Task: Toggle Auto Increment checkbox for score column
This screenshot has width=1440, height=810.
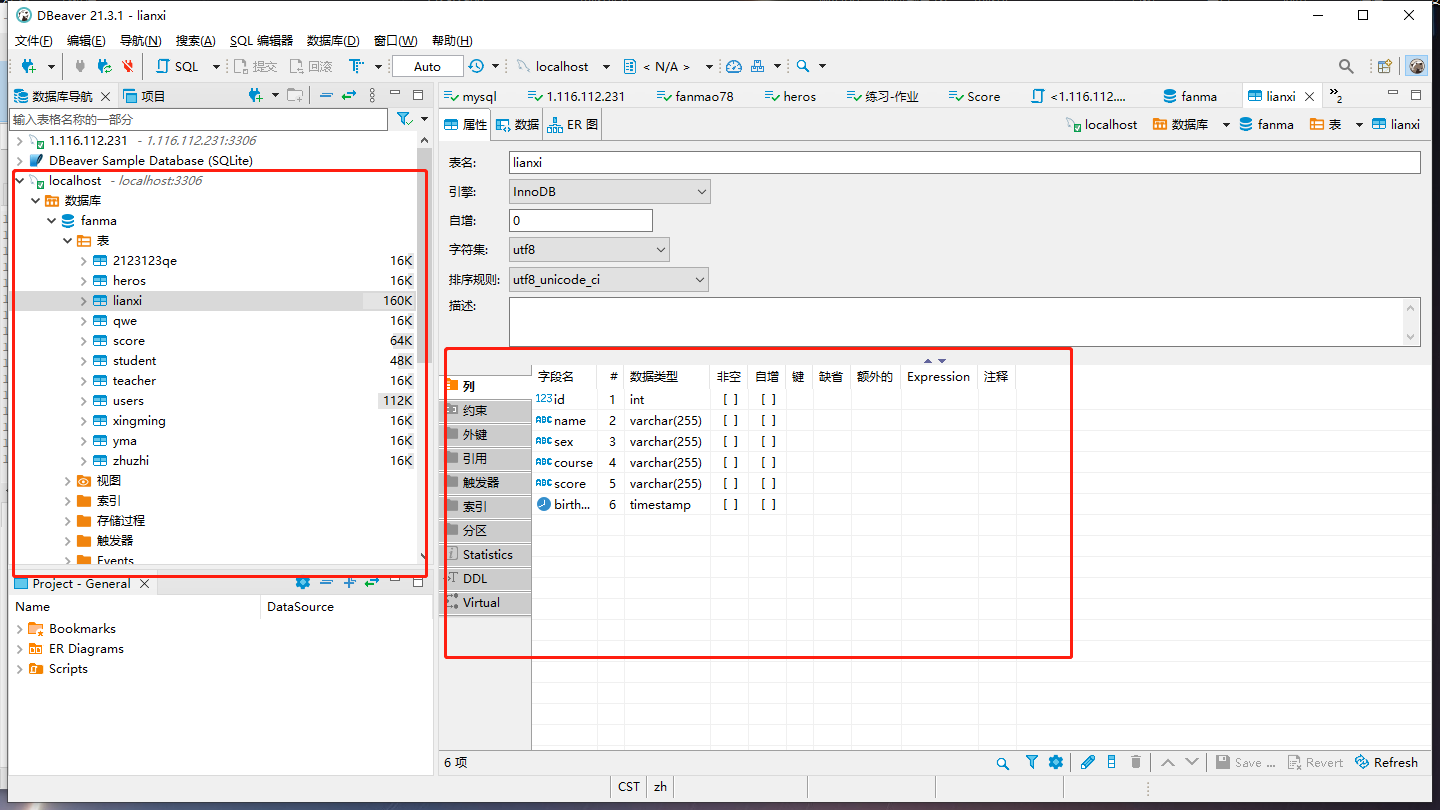Action: tap(768, 483)
